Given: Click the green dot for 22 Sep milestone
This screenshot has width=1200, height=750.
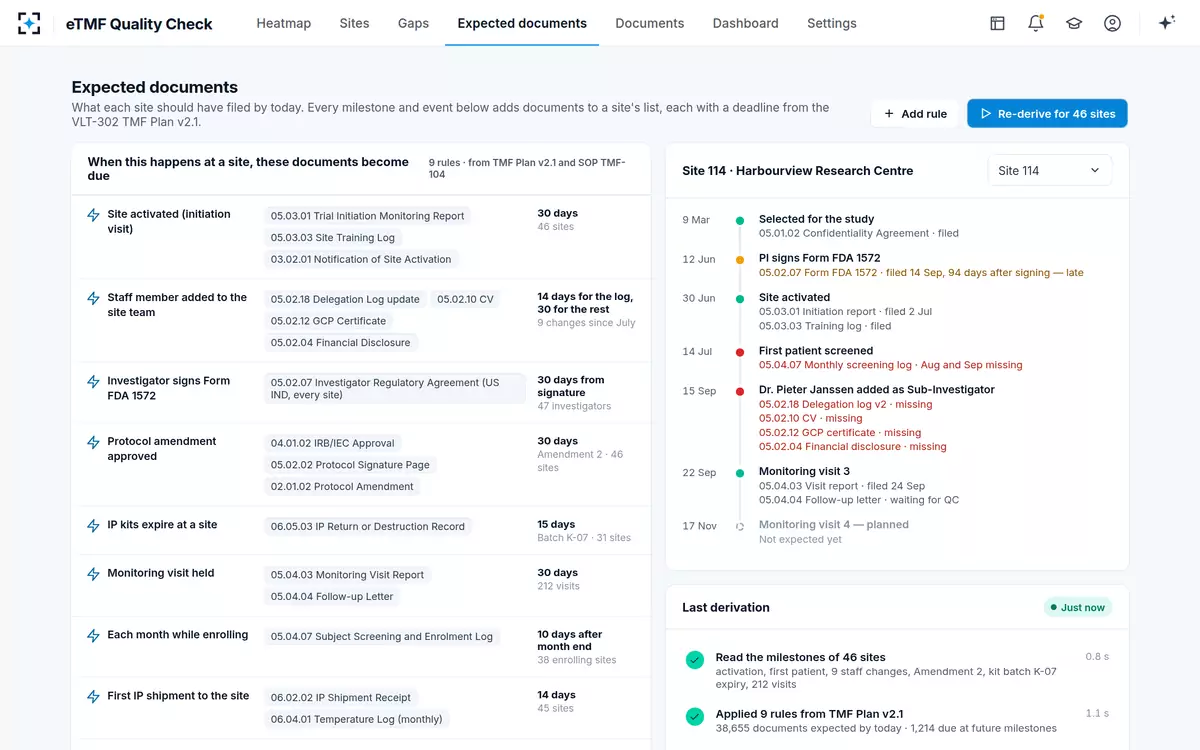Looking at the screenshot, I should pyautogui.click(x=740, y=473).
